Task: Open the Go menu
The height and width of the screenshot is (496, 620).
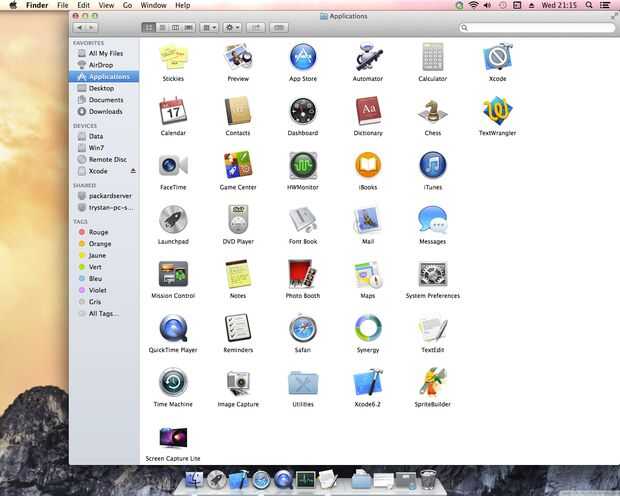Action: (127, 5)
